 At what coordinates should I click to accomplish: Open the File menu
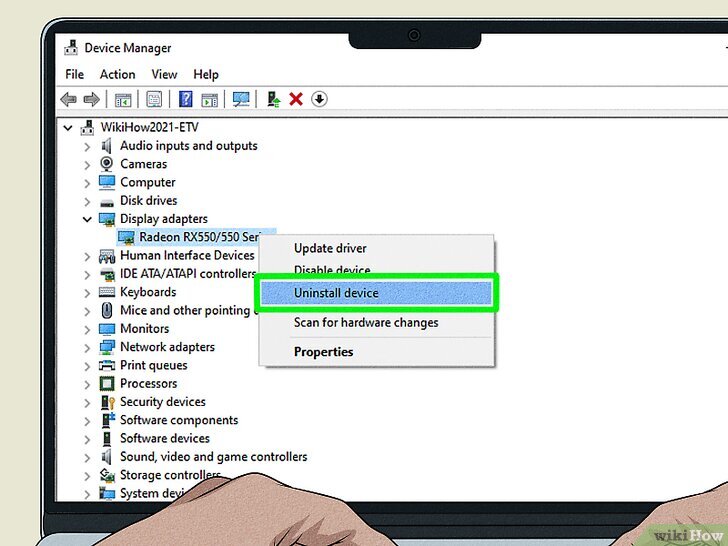pos(75,74)
